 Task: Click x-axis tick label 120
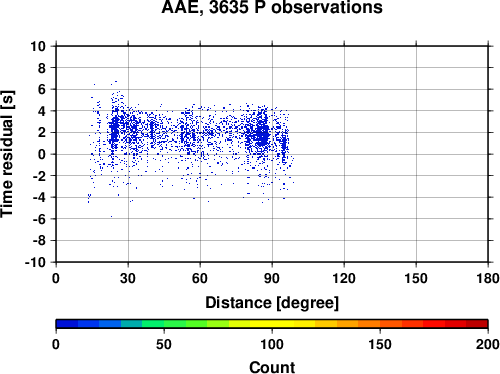tap(344, 278)
